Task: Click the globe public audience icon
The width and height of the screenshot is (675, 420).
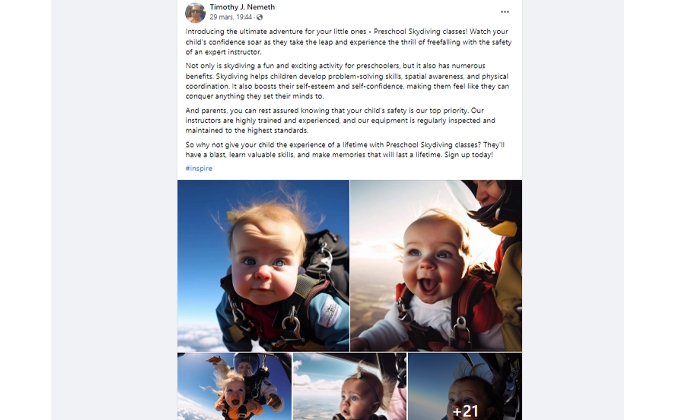Action: (260, 17)
